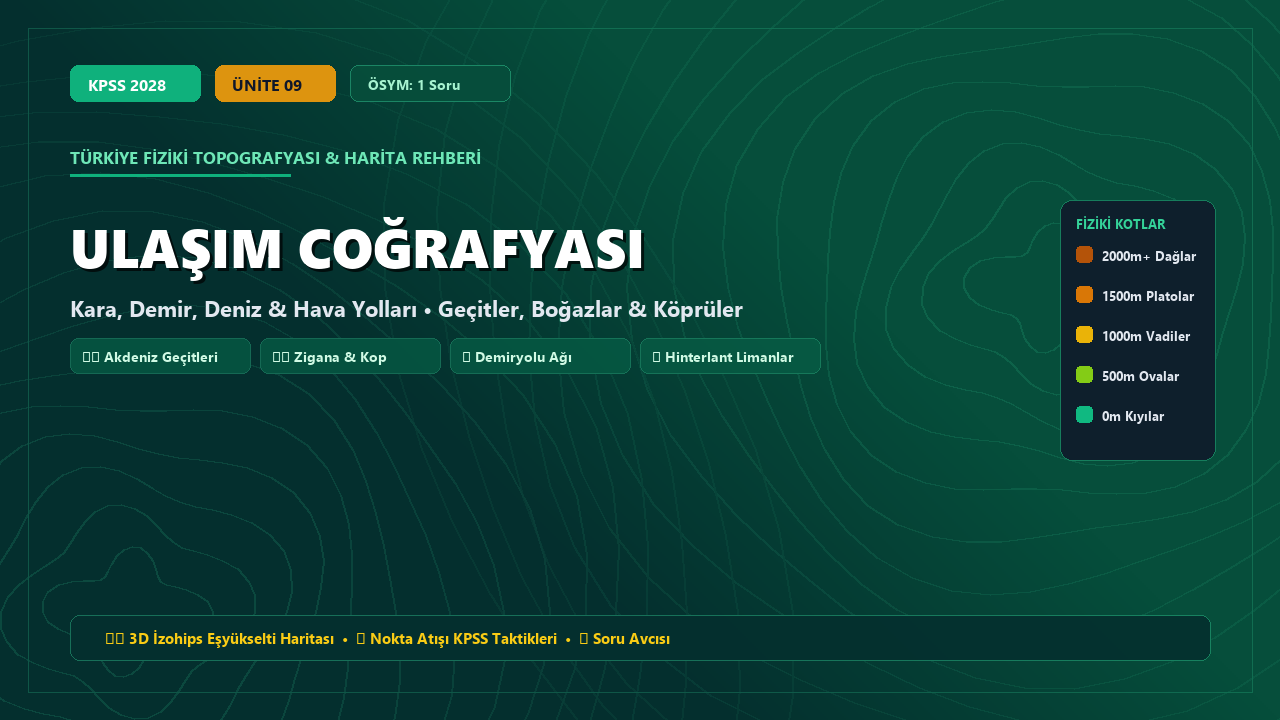The image size is (1280, 720).
Task: Click the FİZİKİ KOTLAR legend heading
Action: point(1121,224)
